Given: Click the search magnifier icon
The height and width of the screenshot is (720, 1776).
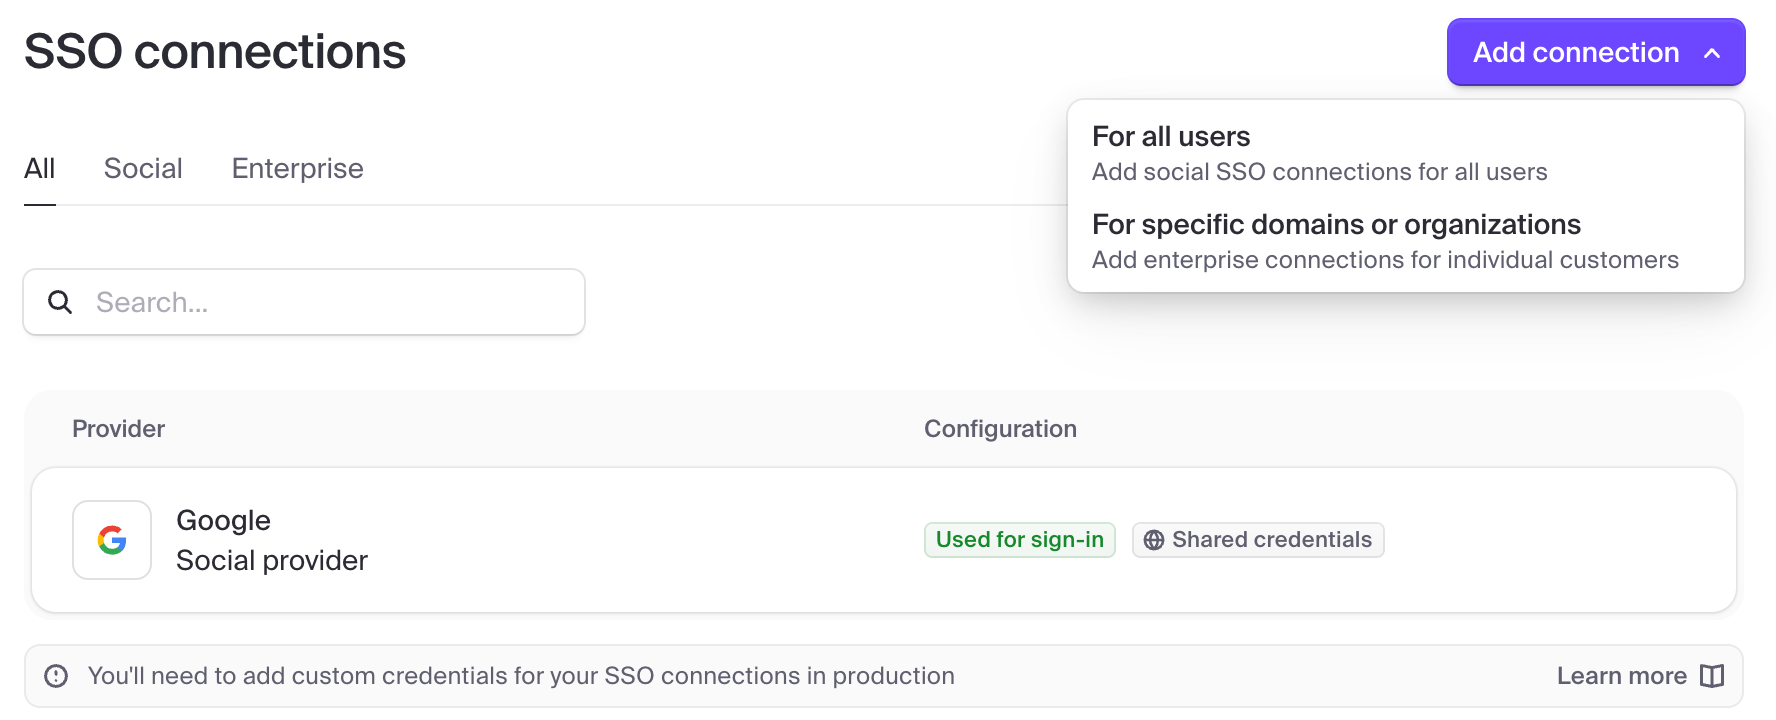Looking at the screenshot, I should click(60, 302).
